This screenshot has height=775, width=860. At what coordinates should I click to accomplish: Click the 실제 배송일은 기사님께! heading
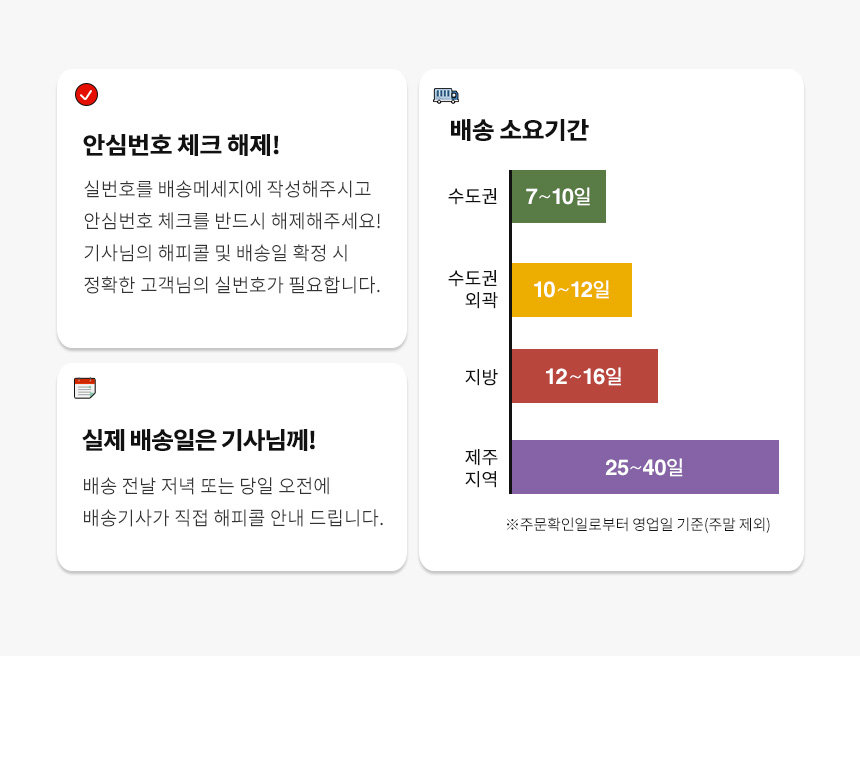pyautogui.click(x=199, y=440)
